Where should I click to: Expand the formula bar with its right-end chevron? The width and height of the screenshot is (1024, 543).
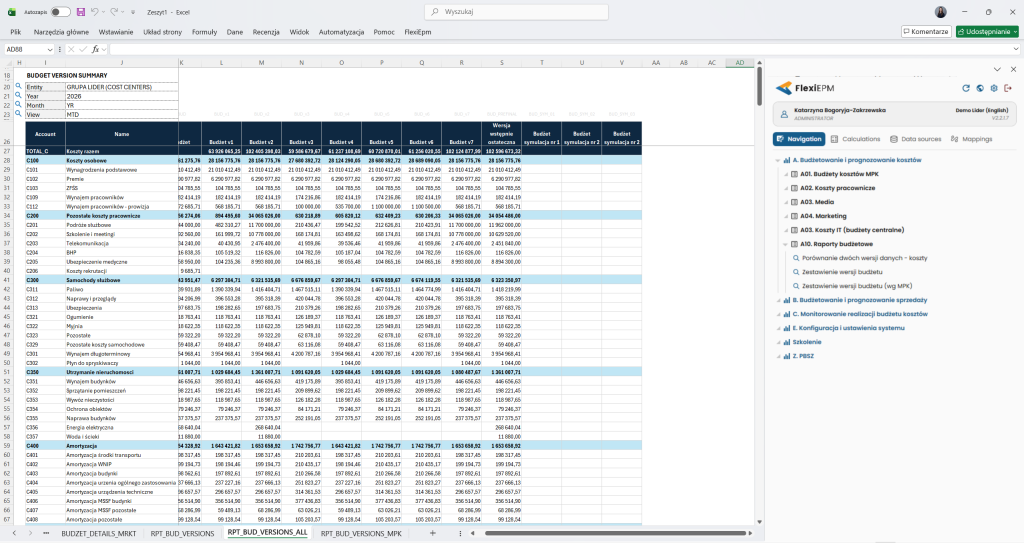pyautogui.click(x=1016, y=49)
